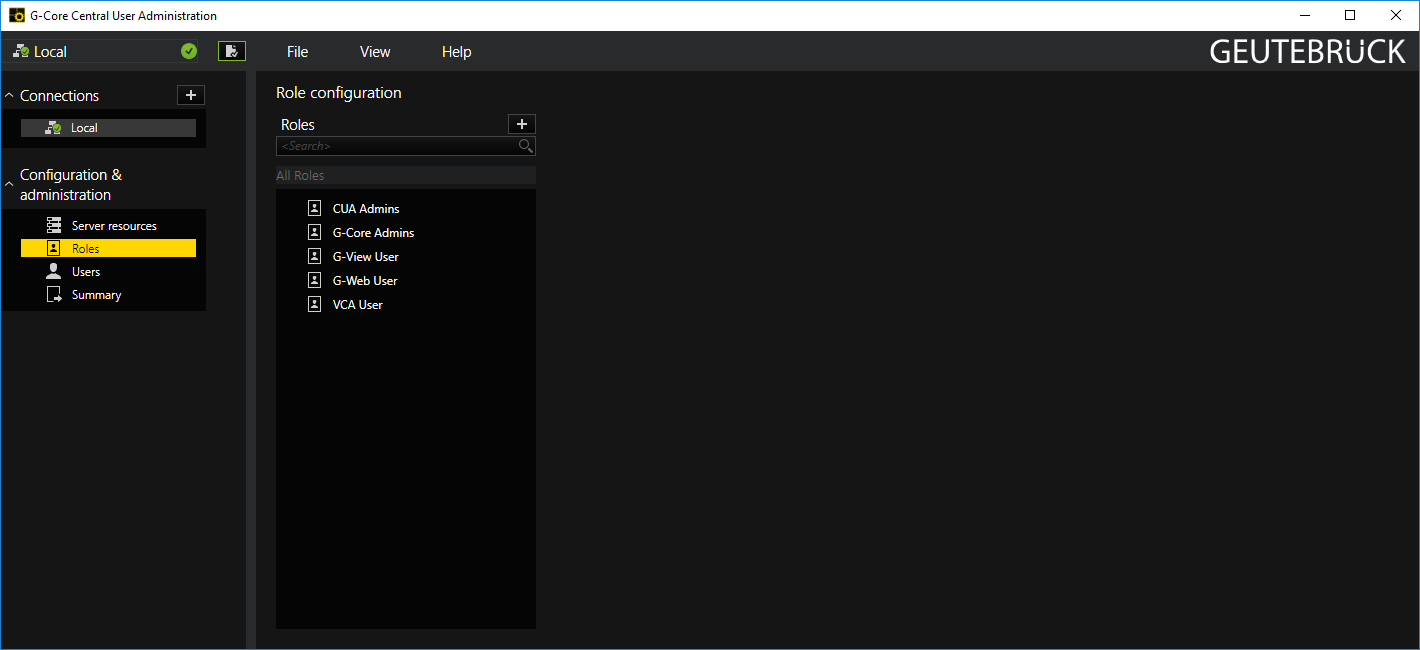The width and height of the screenshot is (1420, 650).
Task: Click the search magnifier icon
Action: tap(526, 146)
